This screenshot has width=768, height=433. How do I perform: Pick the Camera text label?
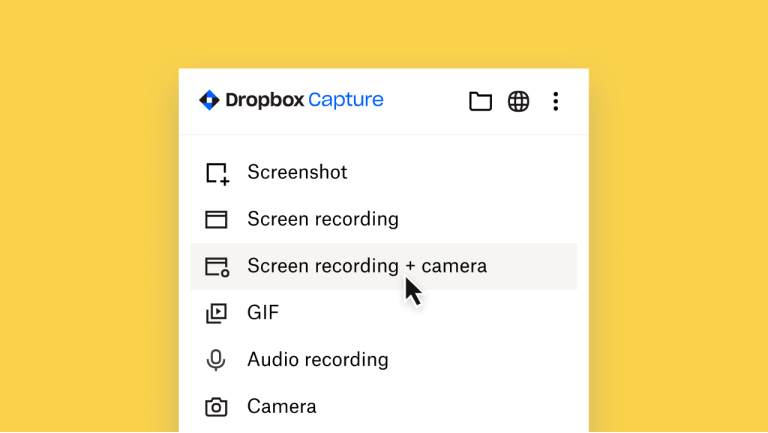coord(281,407)
